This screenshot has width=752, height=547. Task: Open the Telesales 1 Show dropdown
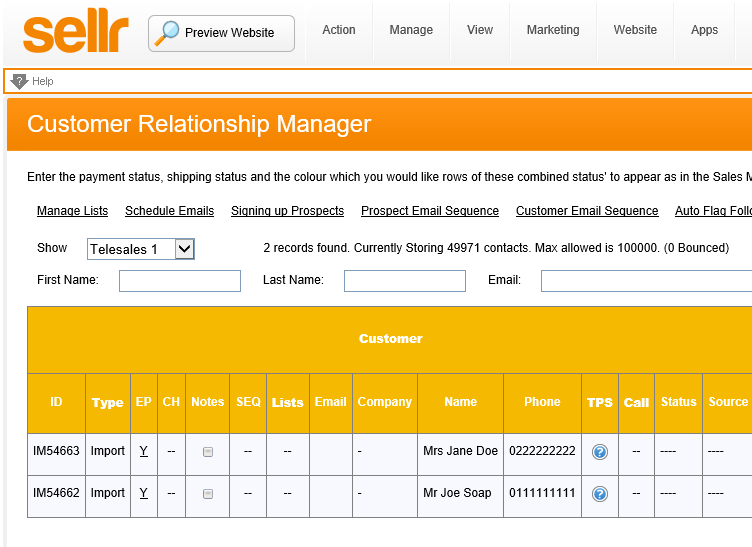click(x=141, y=249)
